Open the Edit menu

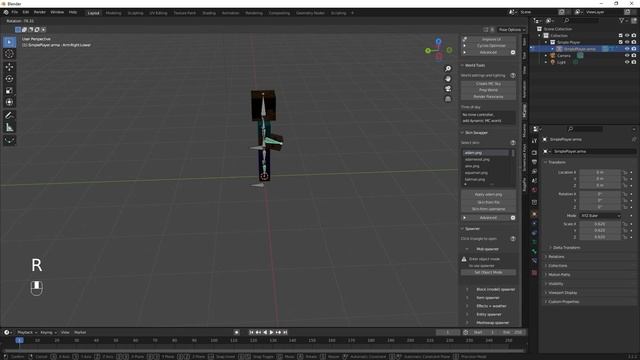(x=26, y=13)
